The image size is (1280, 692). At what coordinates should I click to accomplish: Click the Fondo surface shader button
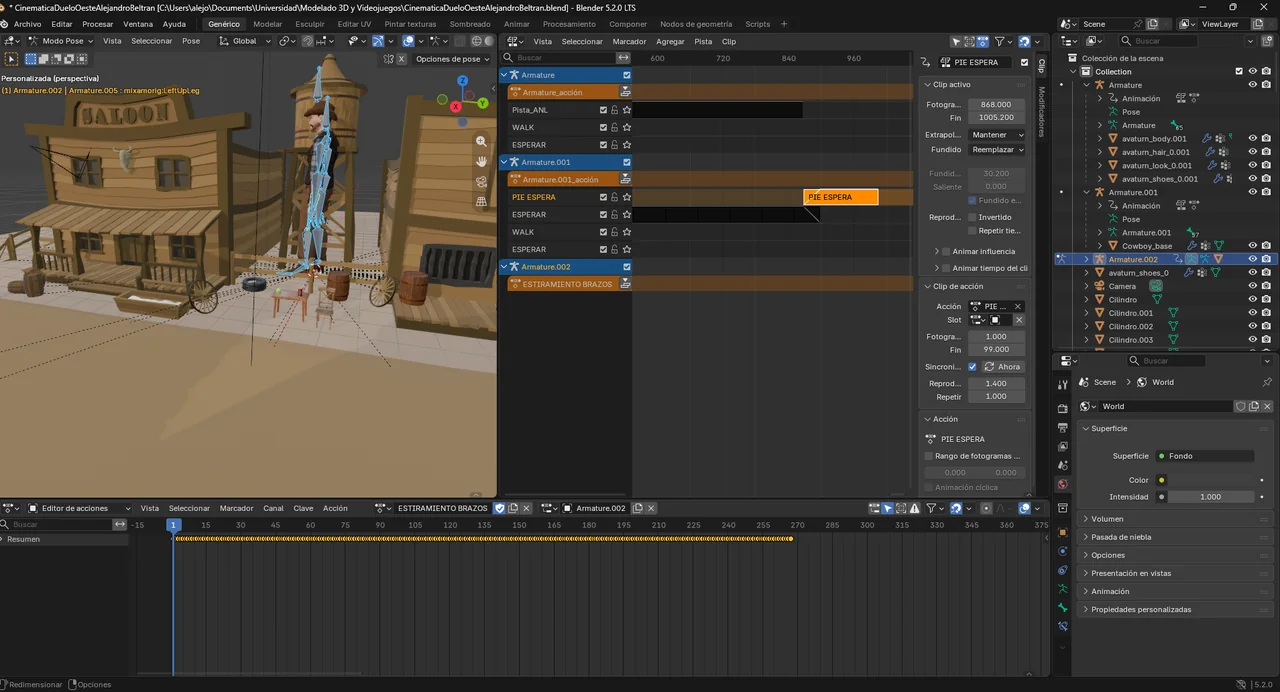pos(1205,456)
